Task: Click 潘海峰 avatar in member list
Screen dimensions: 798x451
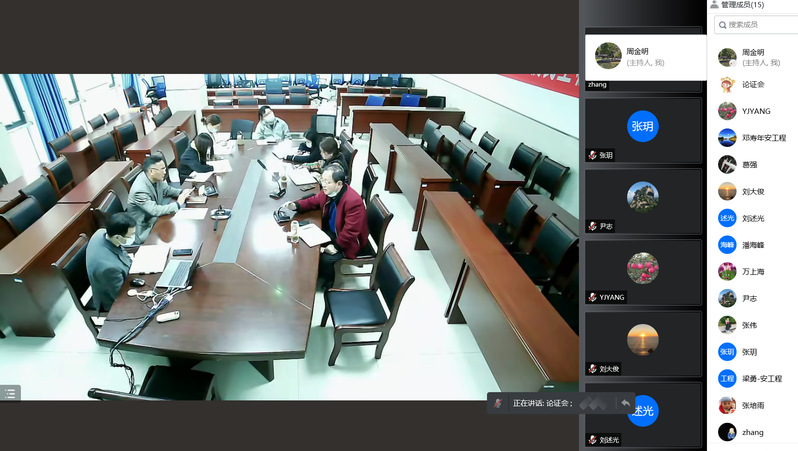Action: click(x=727, y=245)
